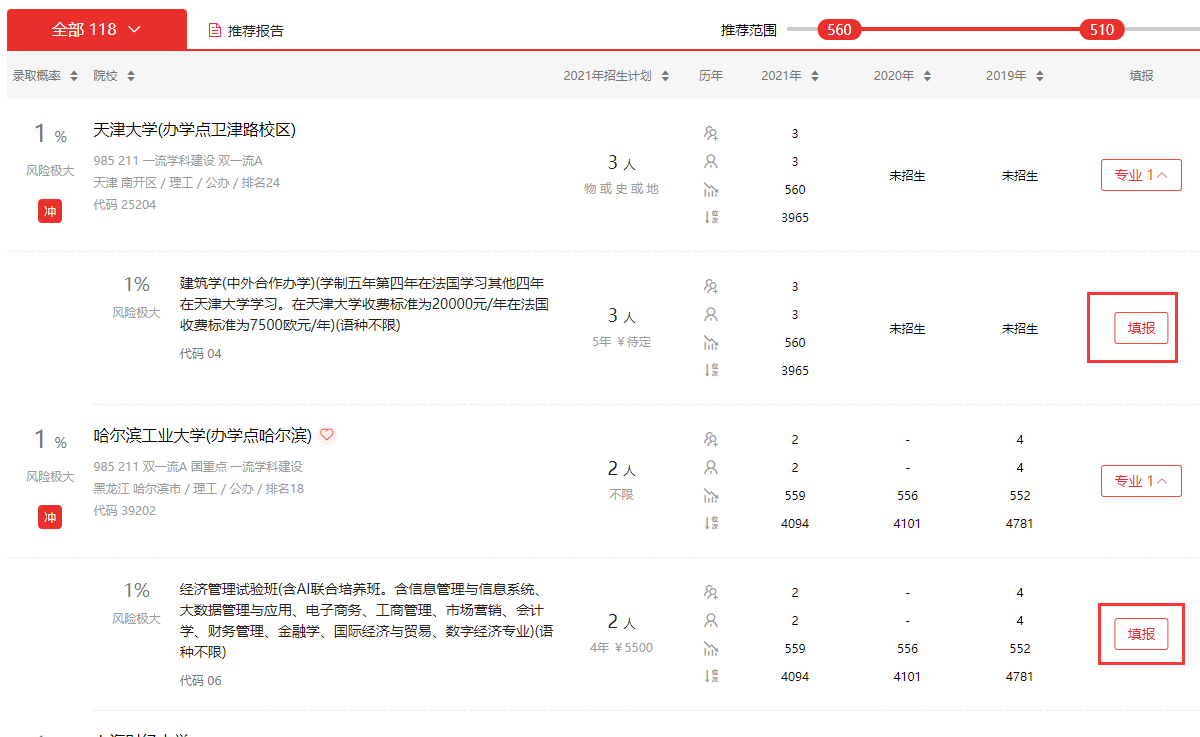Click lowest-score chart icon in 建筑学 major row
The width and height of the screenshot is (1200, 737).
(711, 342)
